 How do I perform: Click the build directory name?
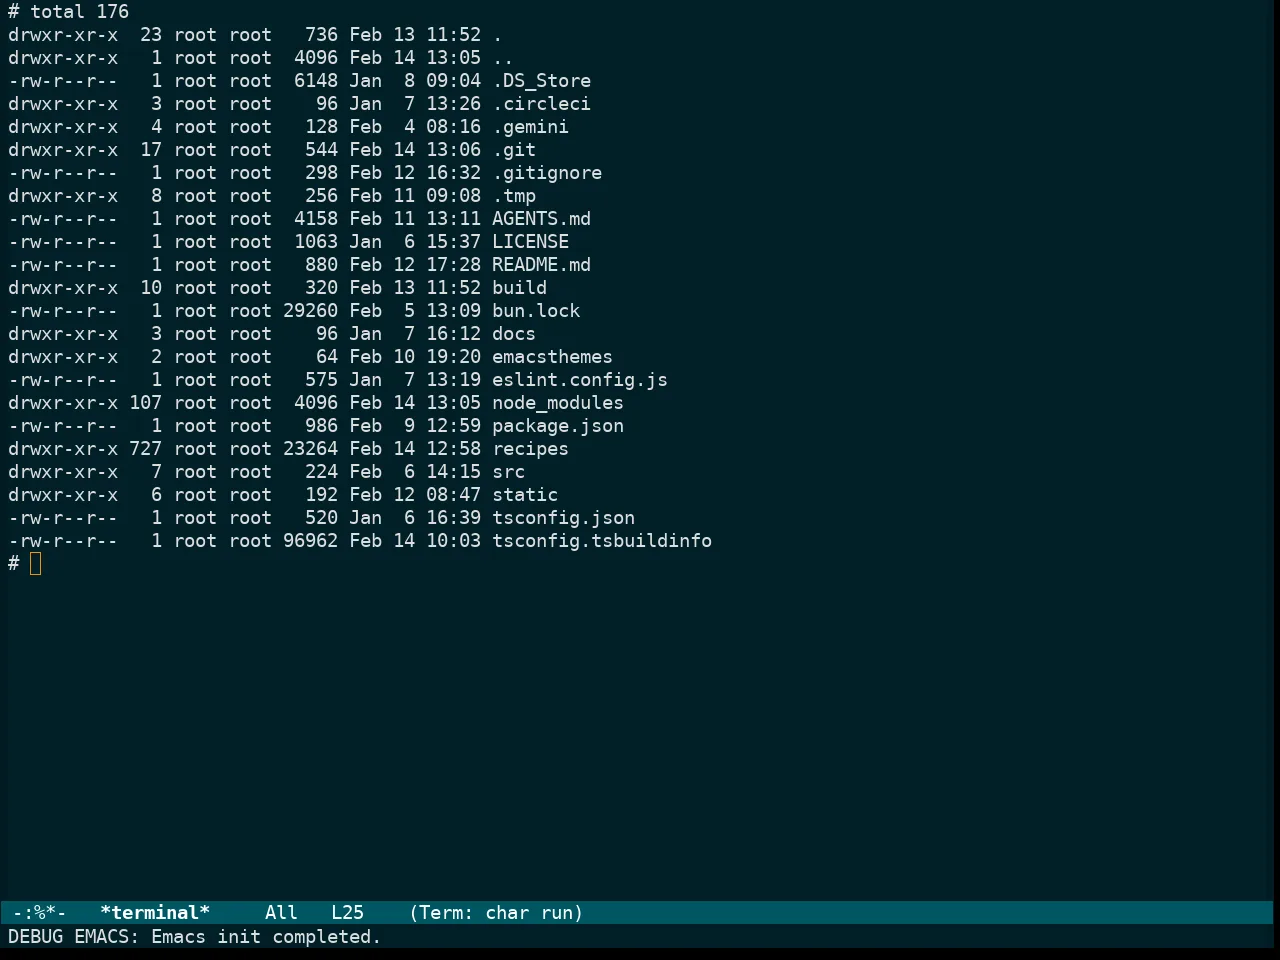[519, 288]
